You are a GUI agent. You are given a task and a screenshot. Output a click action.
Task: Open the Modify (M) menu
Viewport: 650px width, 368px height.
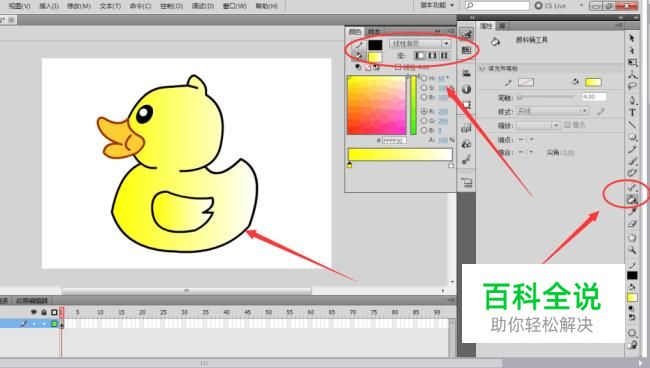[79, 6]
